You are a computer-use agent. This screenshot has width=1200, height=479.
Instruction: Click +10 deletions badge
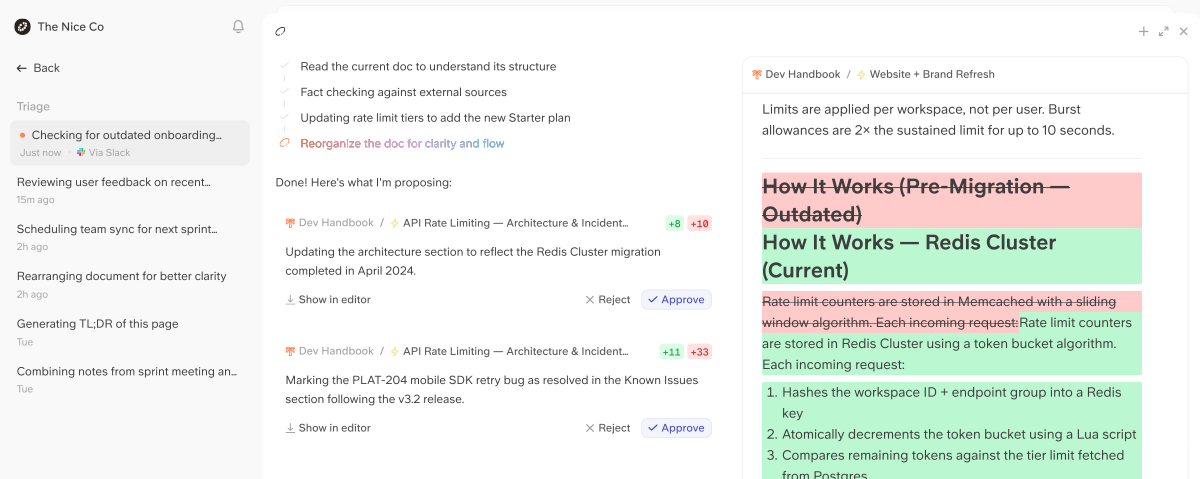click(x=699, y=223)
